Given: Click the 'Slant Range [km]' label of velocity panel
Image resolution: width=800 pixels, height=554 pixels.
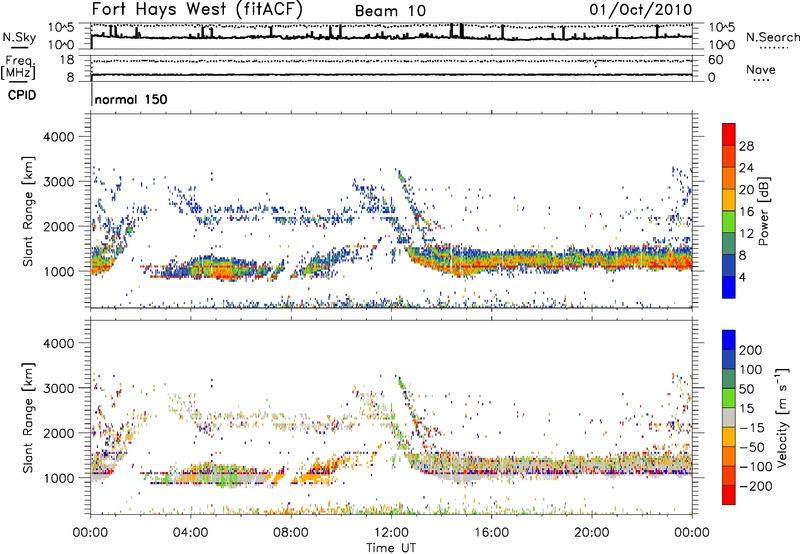Looking at the screenshot, I should [28, 418].
